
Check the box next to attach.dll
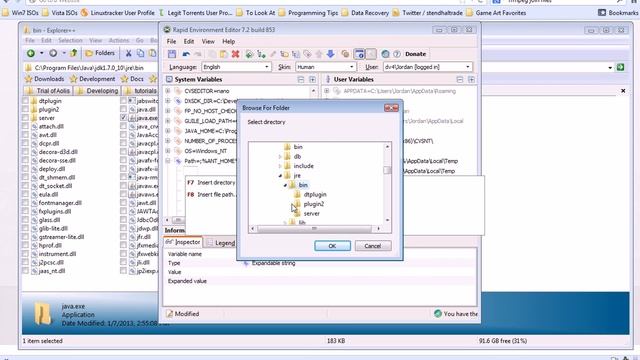click(x=26, y=126)
